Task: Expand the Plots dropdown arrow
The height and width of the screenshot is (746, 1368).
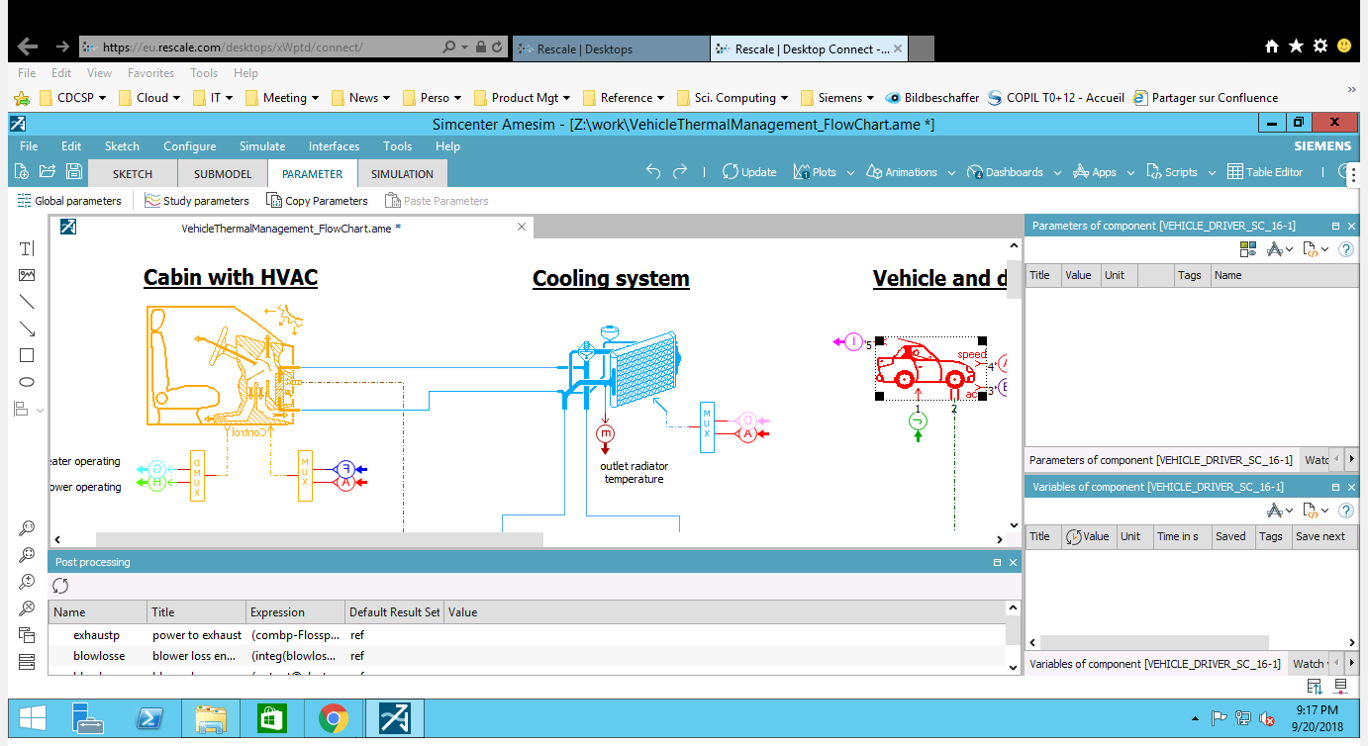Action: pyautogui.click(x=850, y=173)
